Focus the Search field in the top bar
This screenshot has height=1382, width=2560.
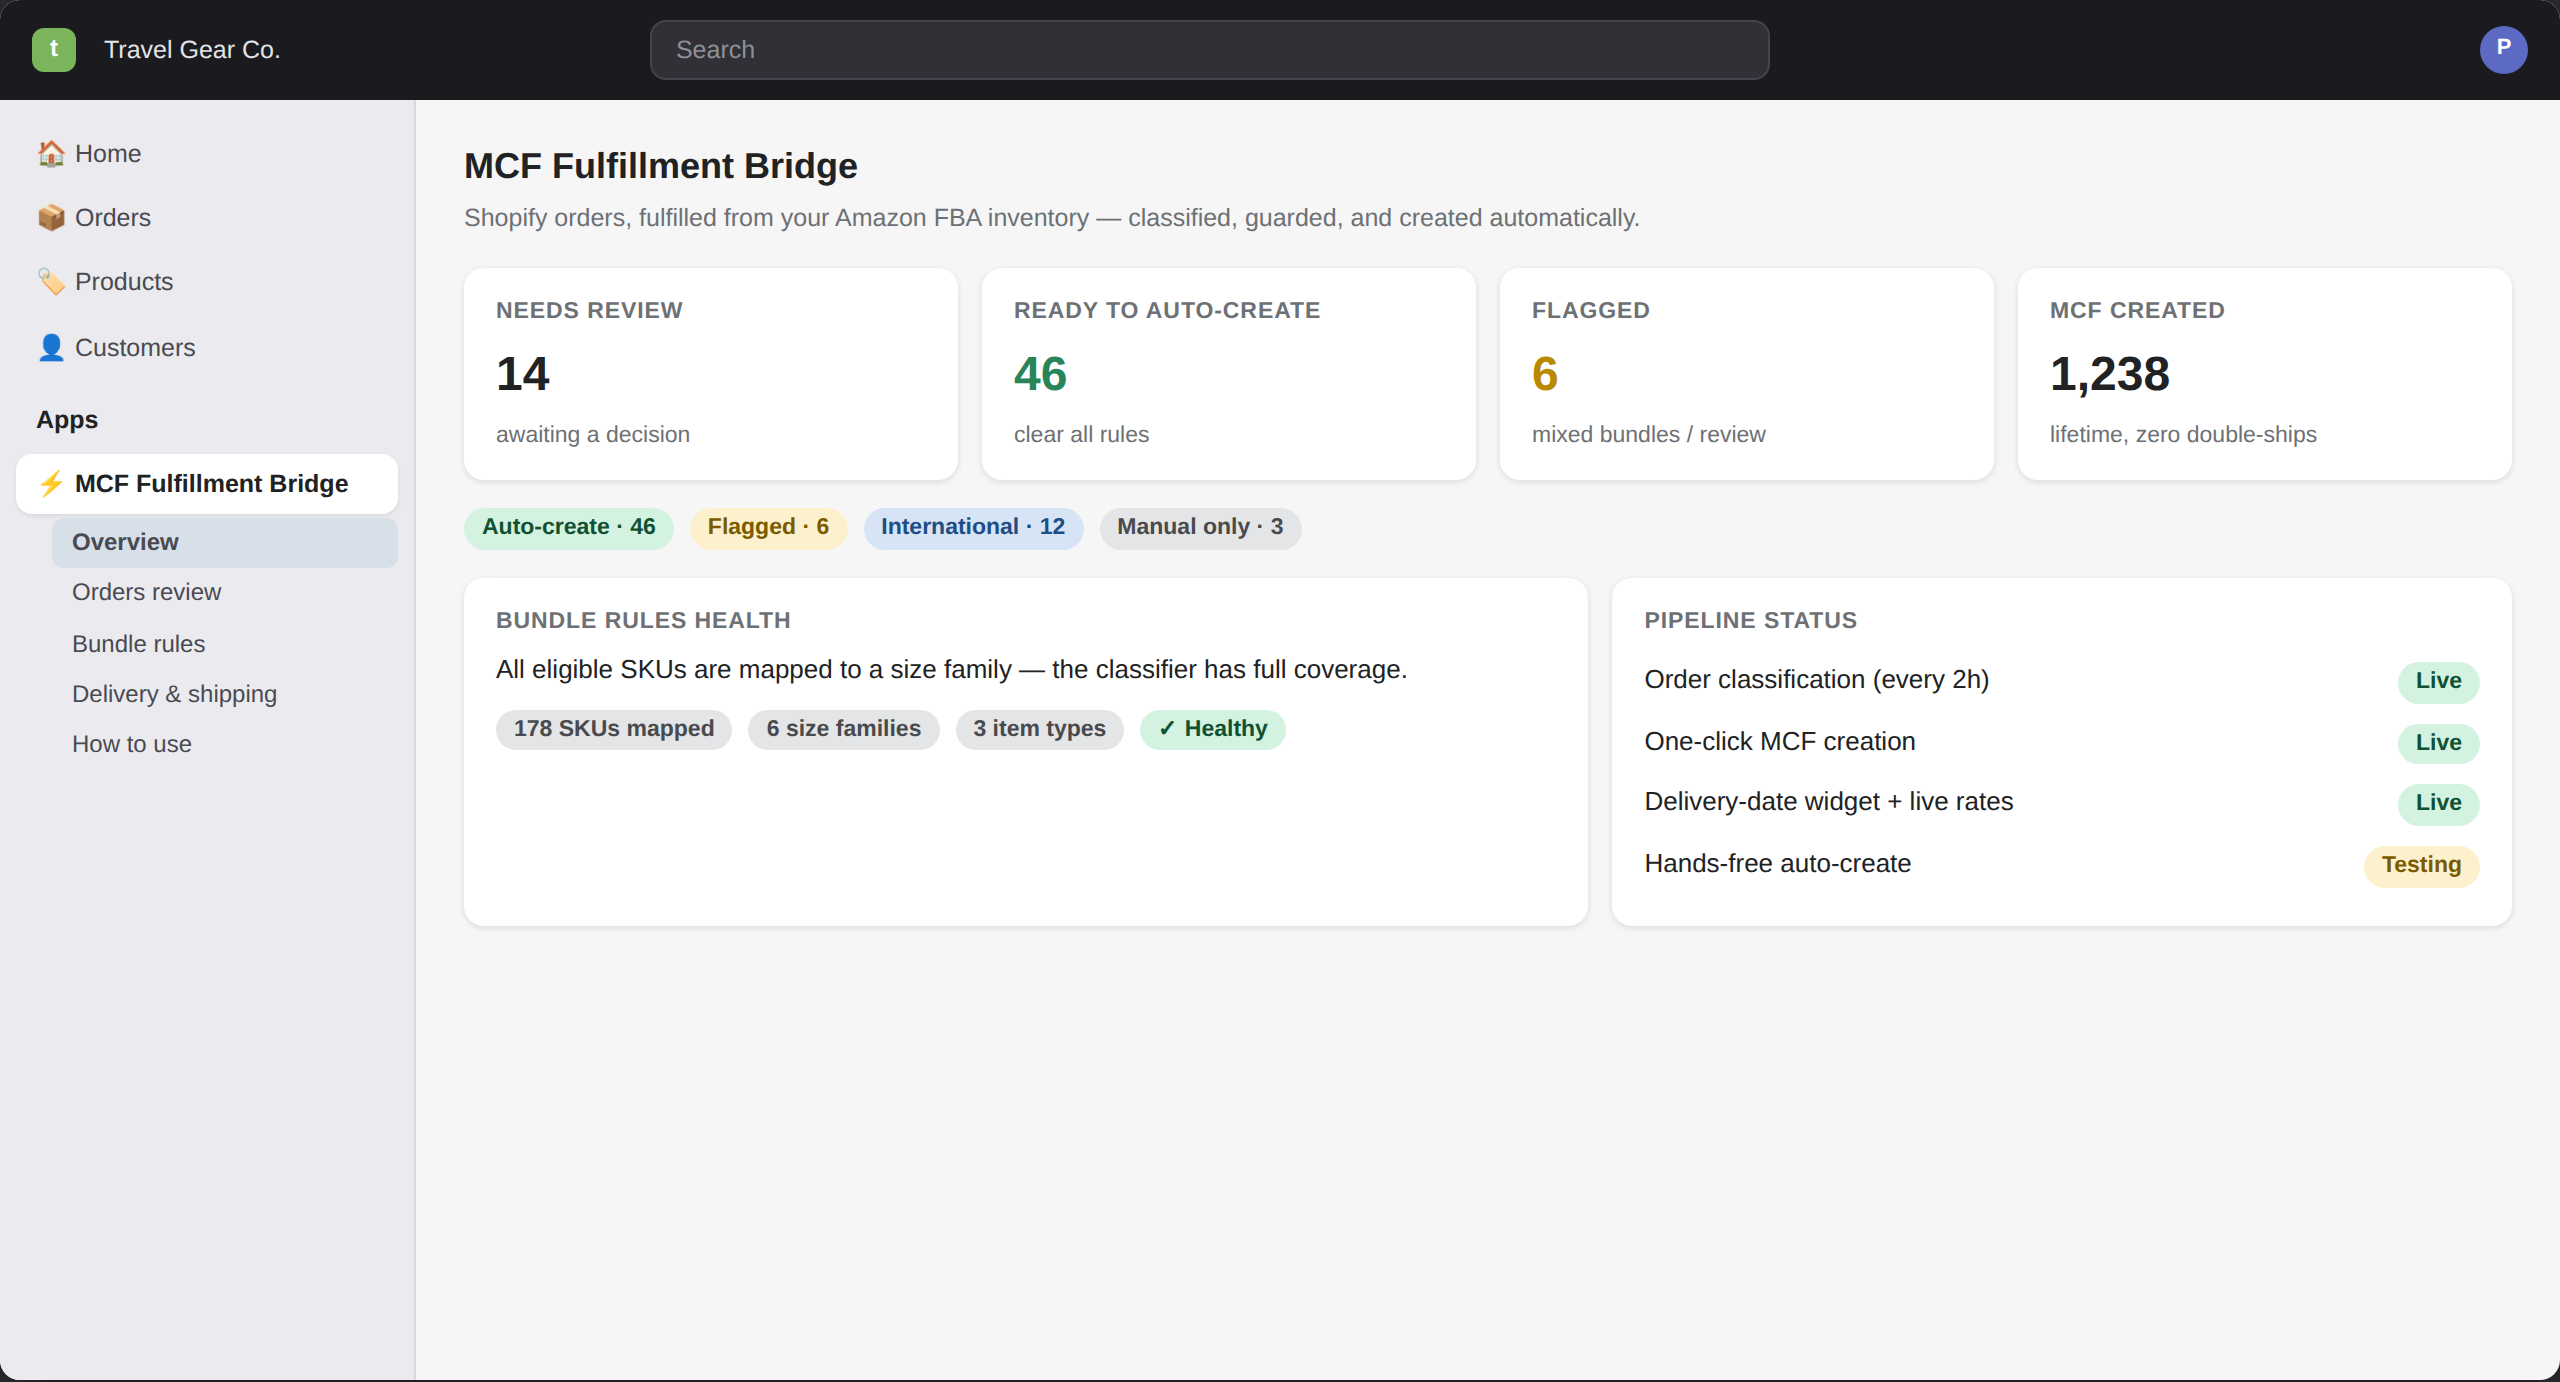pos(1209,50)
